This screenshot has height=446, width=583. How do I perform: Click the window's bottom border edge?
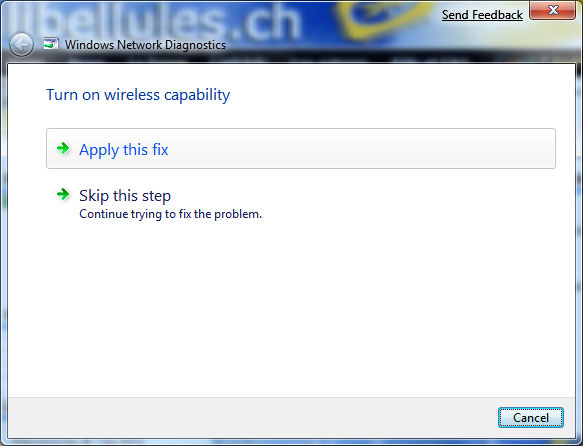click(x=292, y=442)
